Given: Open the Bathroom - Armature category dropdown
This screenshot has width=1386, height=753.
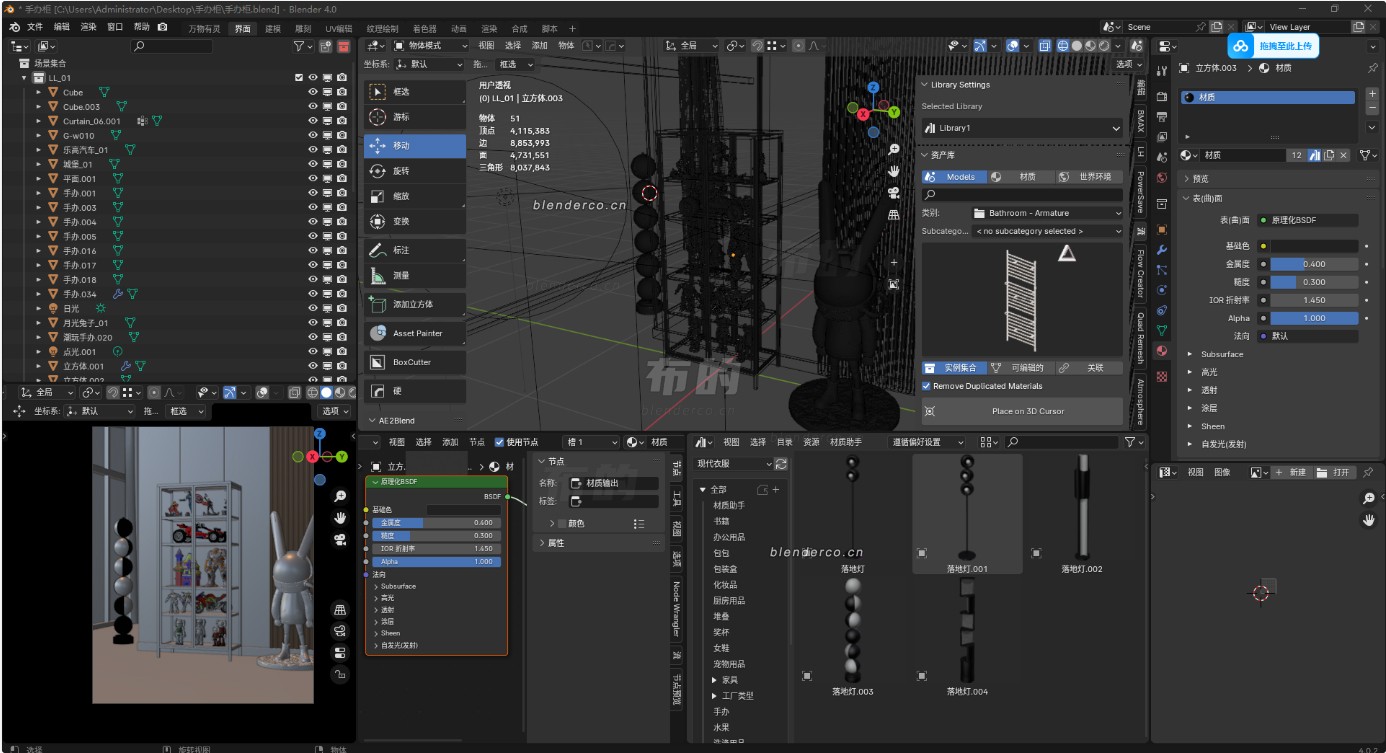Looking at the screenshot, I should tap(1047, 213).
